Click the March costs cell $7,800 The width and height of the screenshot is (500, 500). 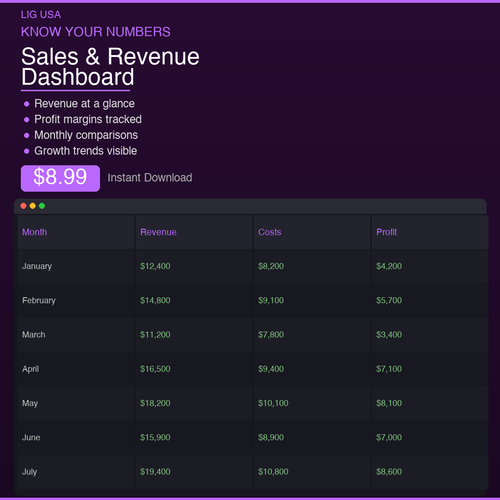pyautogui.click(x=271, y=335)
